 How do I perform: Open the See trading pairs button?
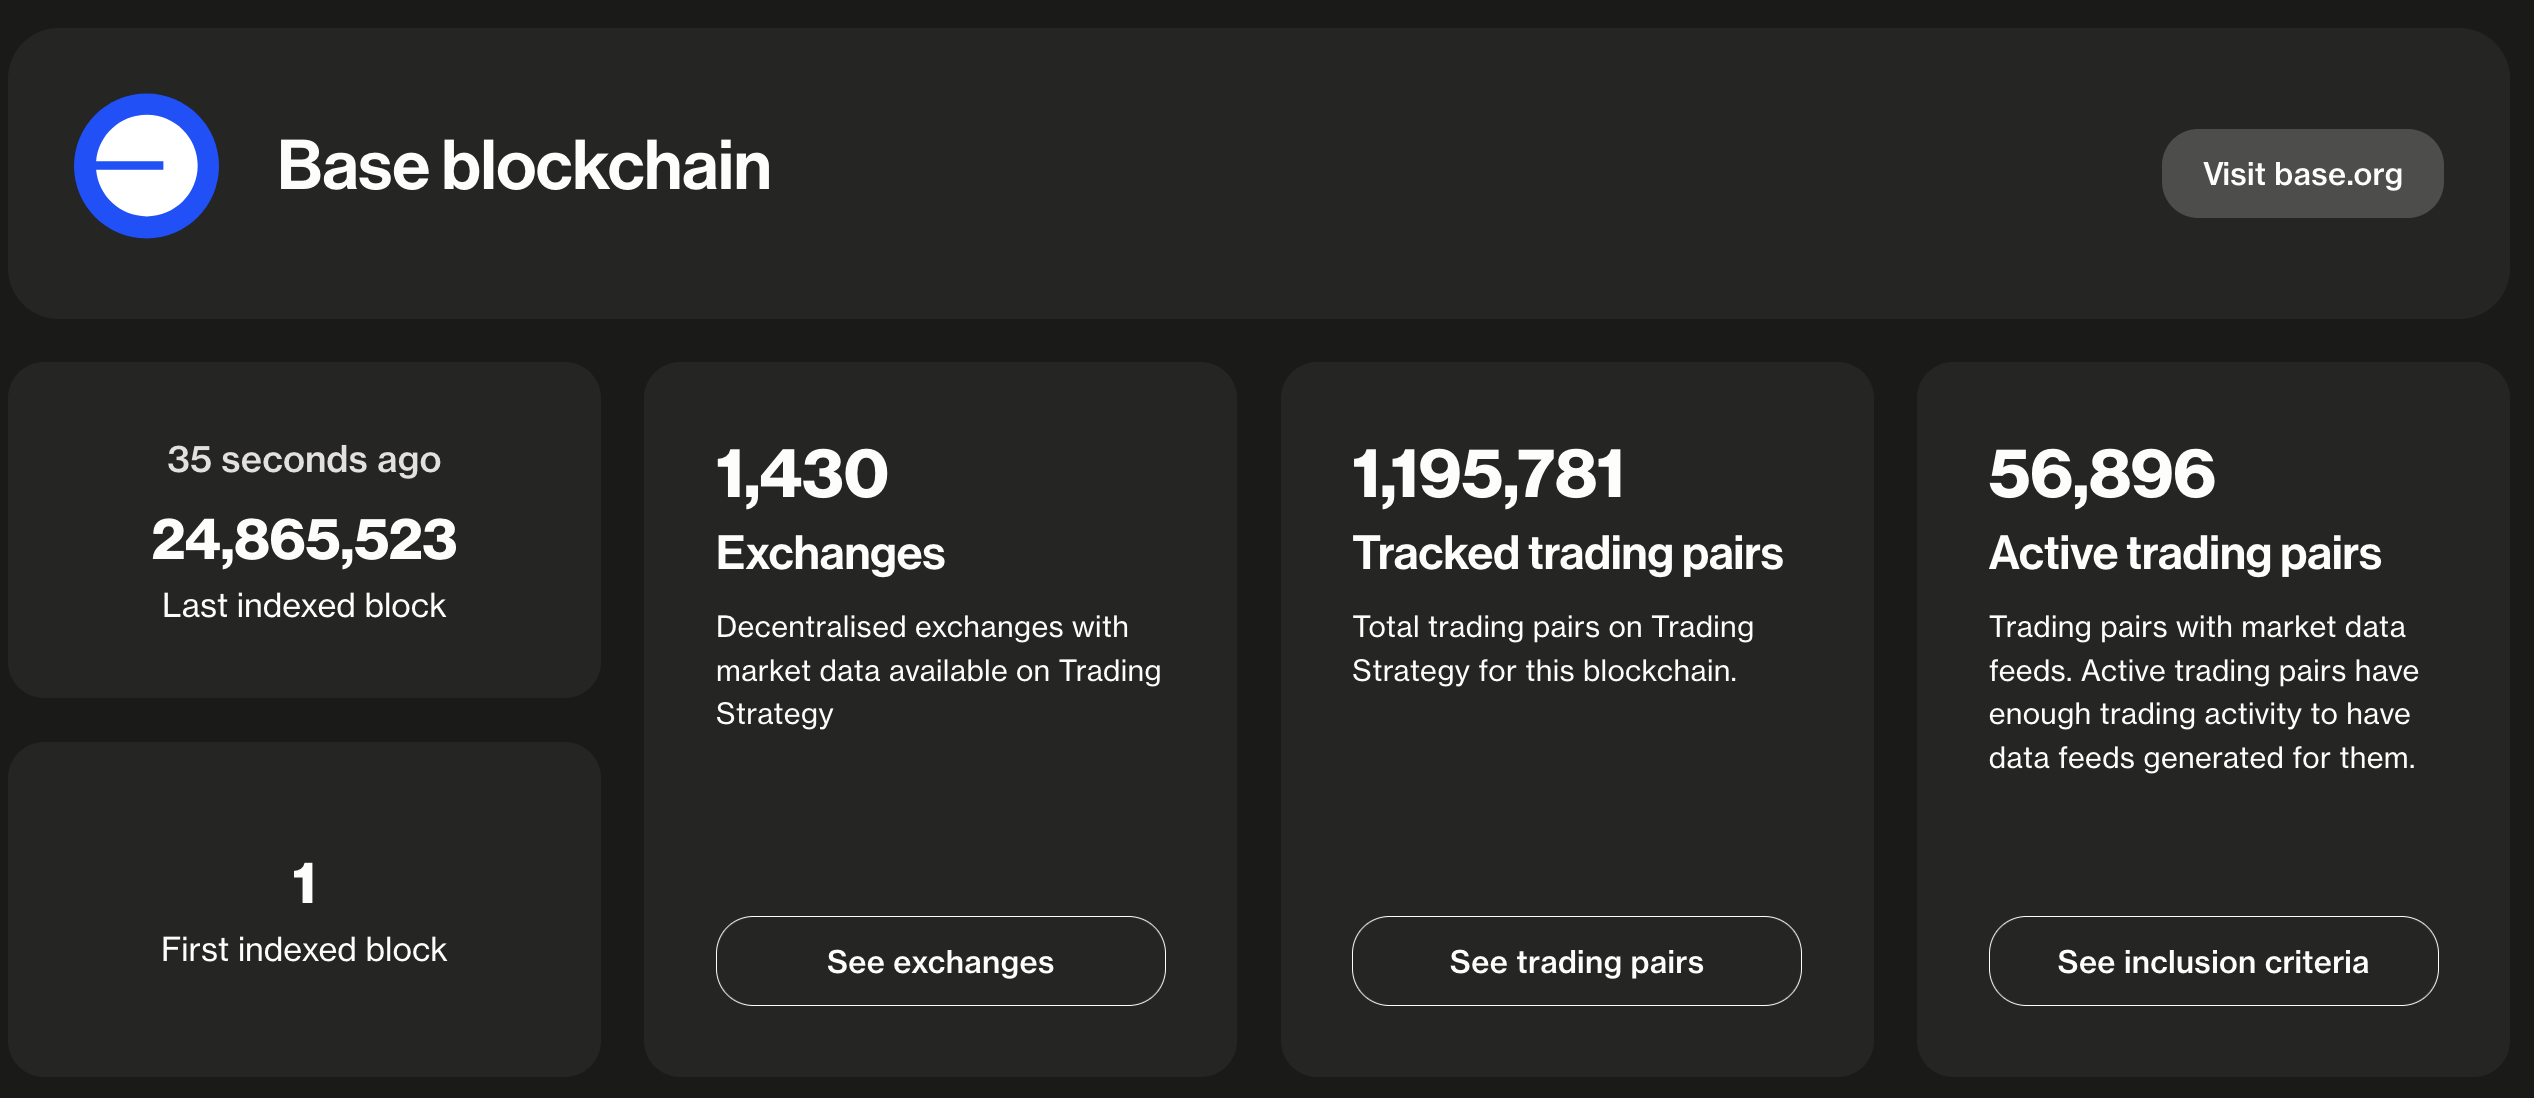(x=1576, y=962)
